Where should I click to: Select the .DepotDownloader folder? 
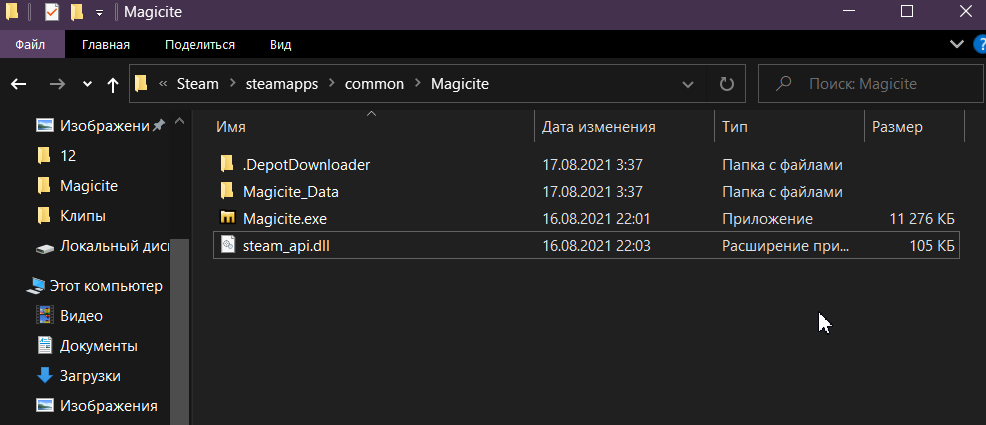(x=306, y=165)
